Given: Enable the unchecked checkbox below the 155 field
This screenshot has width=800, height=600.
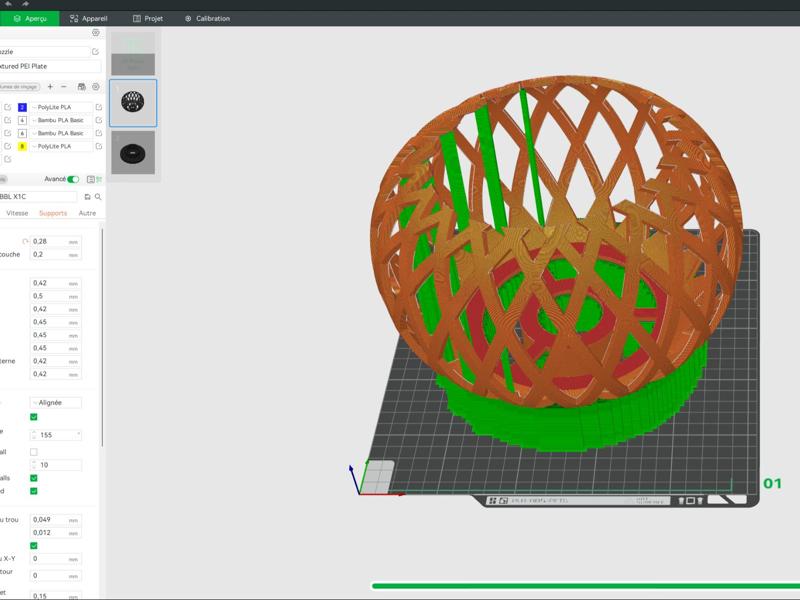Looking at the screenshot, I should point(34,452).
